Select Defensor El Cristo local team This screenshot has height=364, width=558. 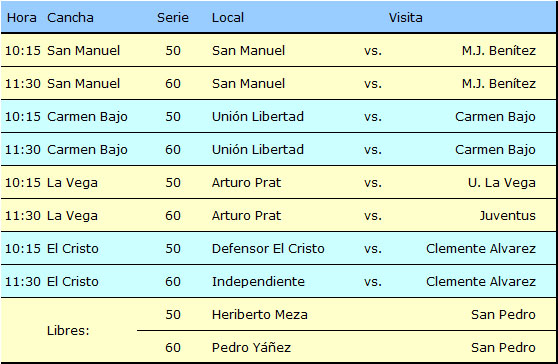tap(268, 248)
